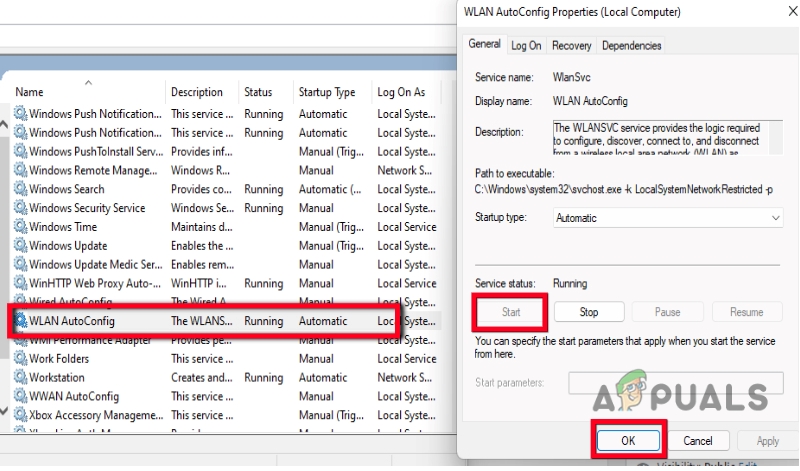
Task: Click gear icon of Windows Update Medic Service
Action: (20, 264)
